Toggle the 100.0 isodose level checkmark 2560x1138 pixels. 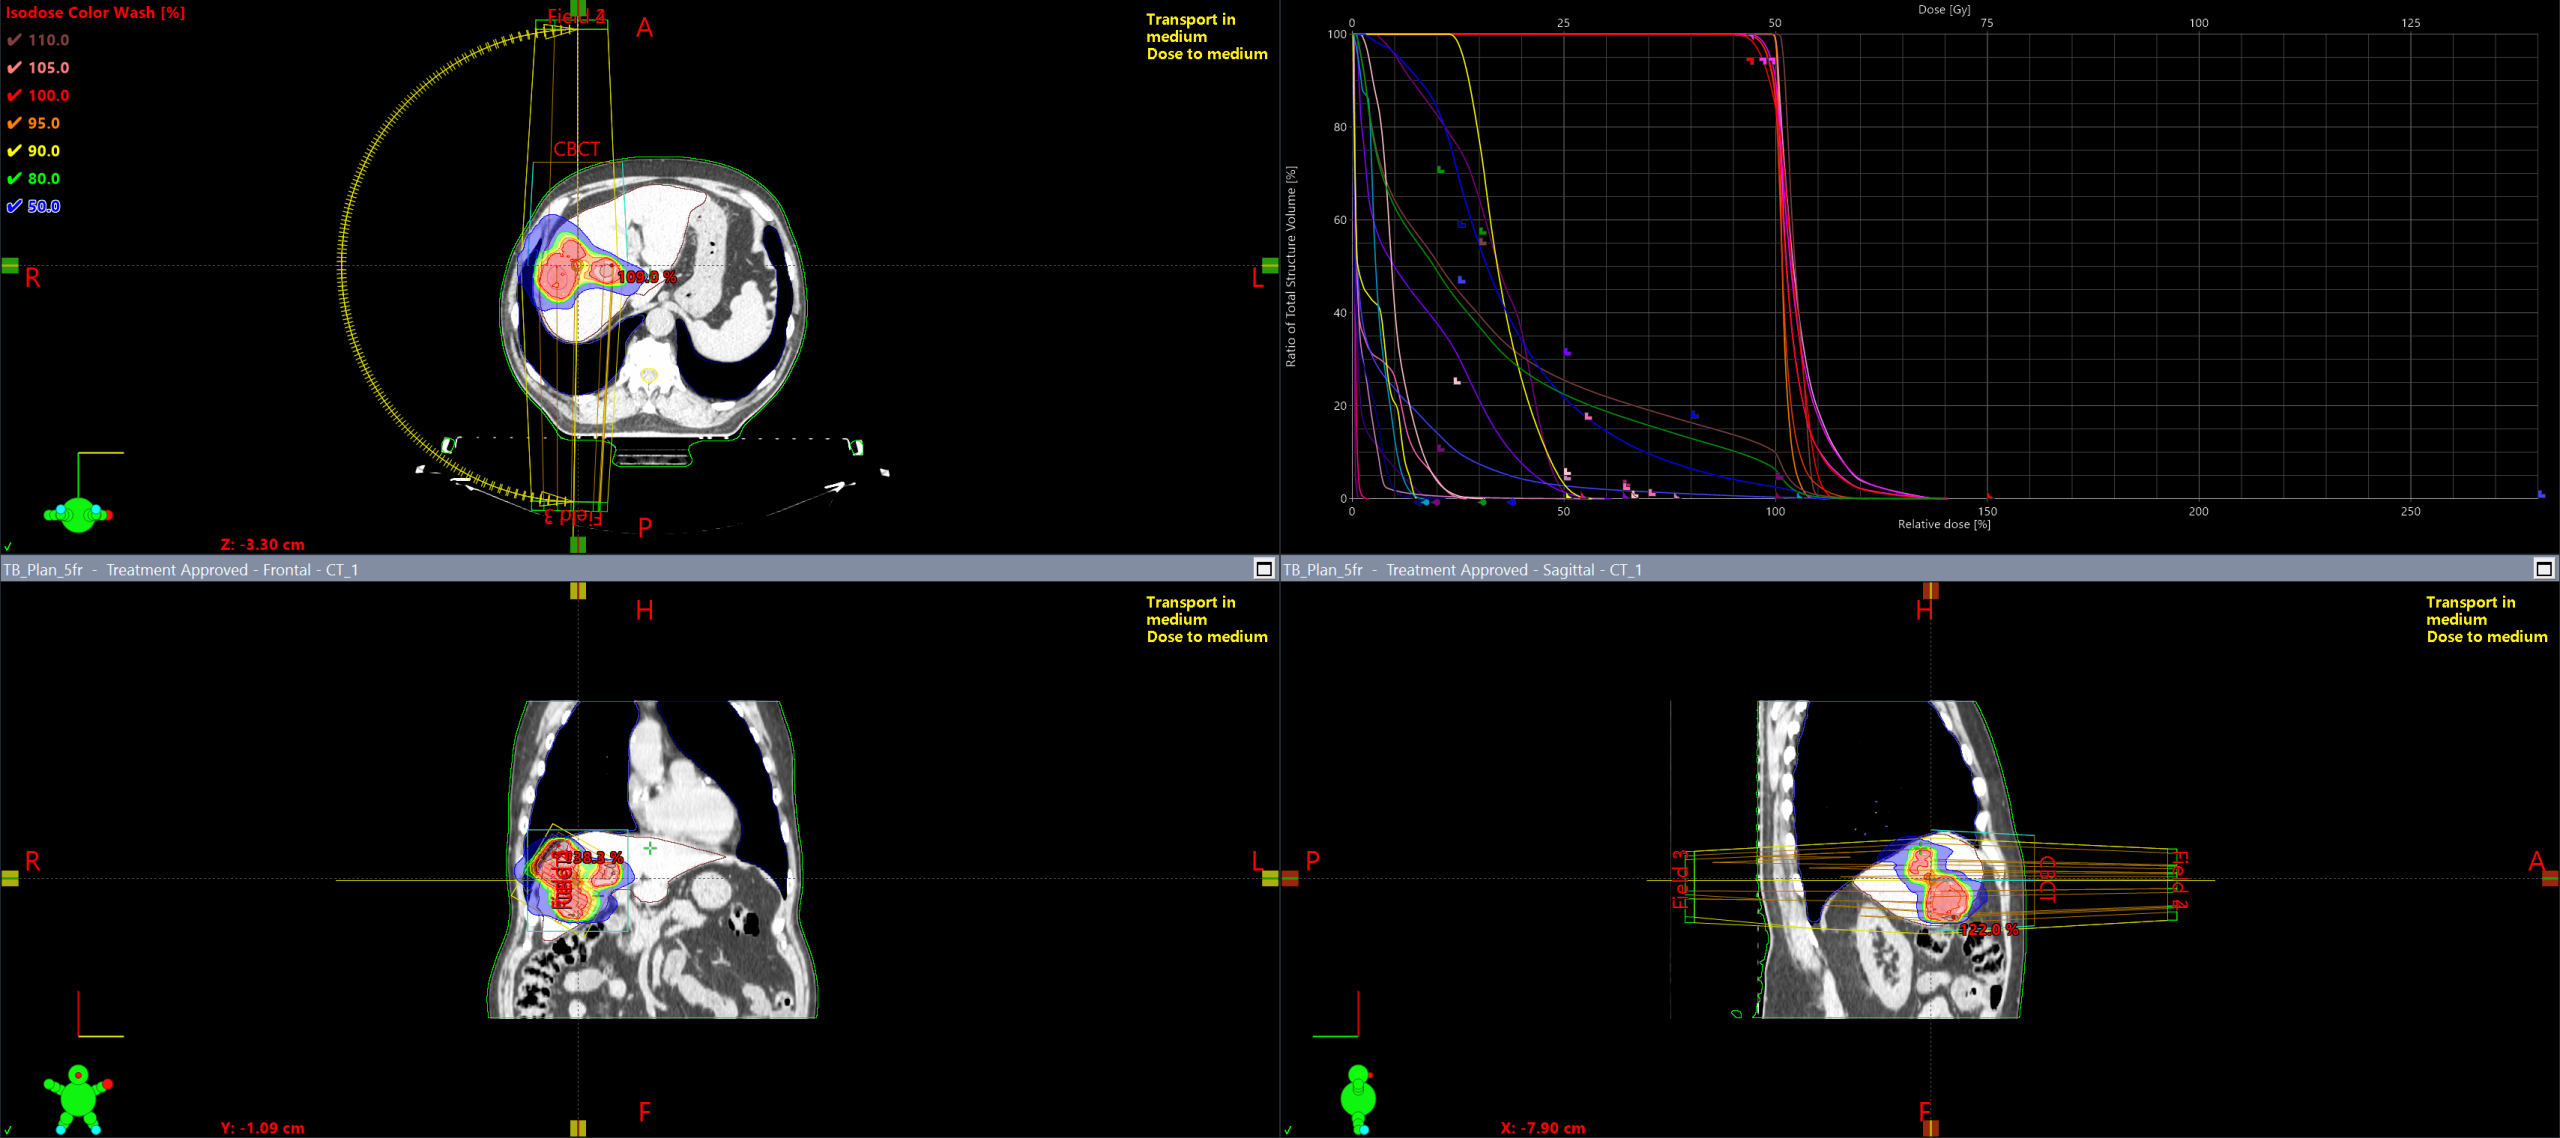coord(14,96)
